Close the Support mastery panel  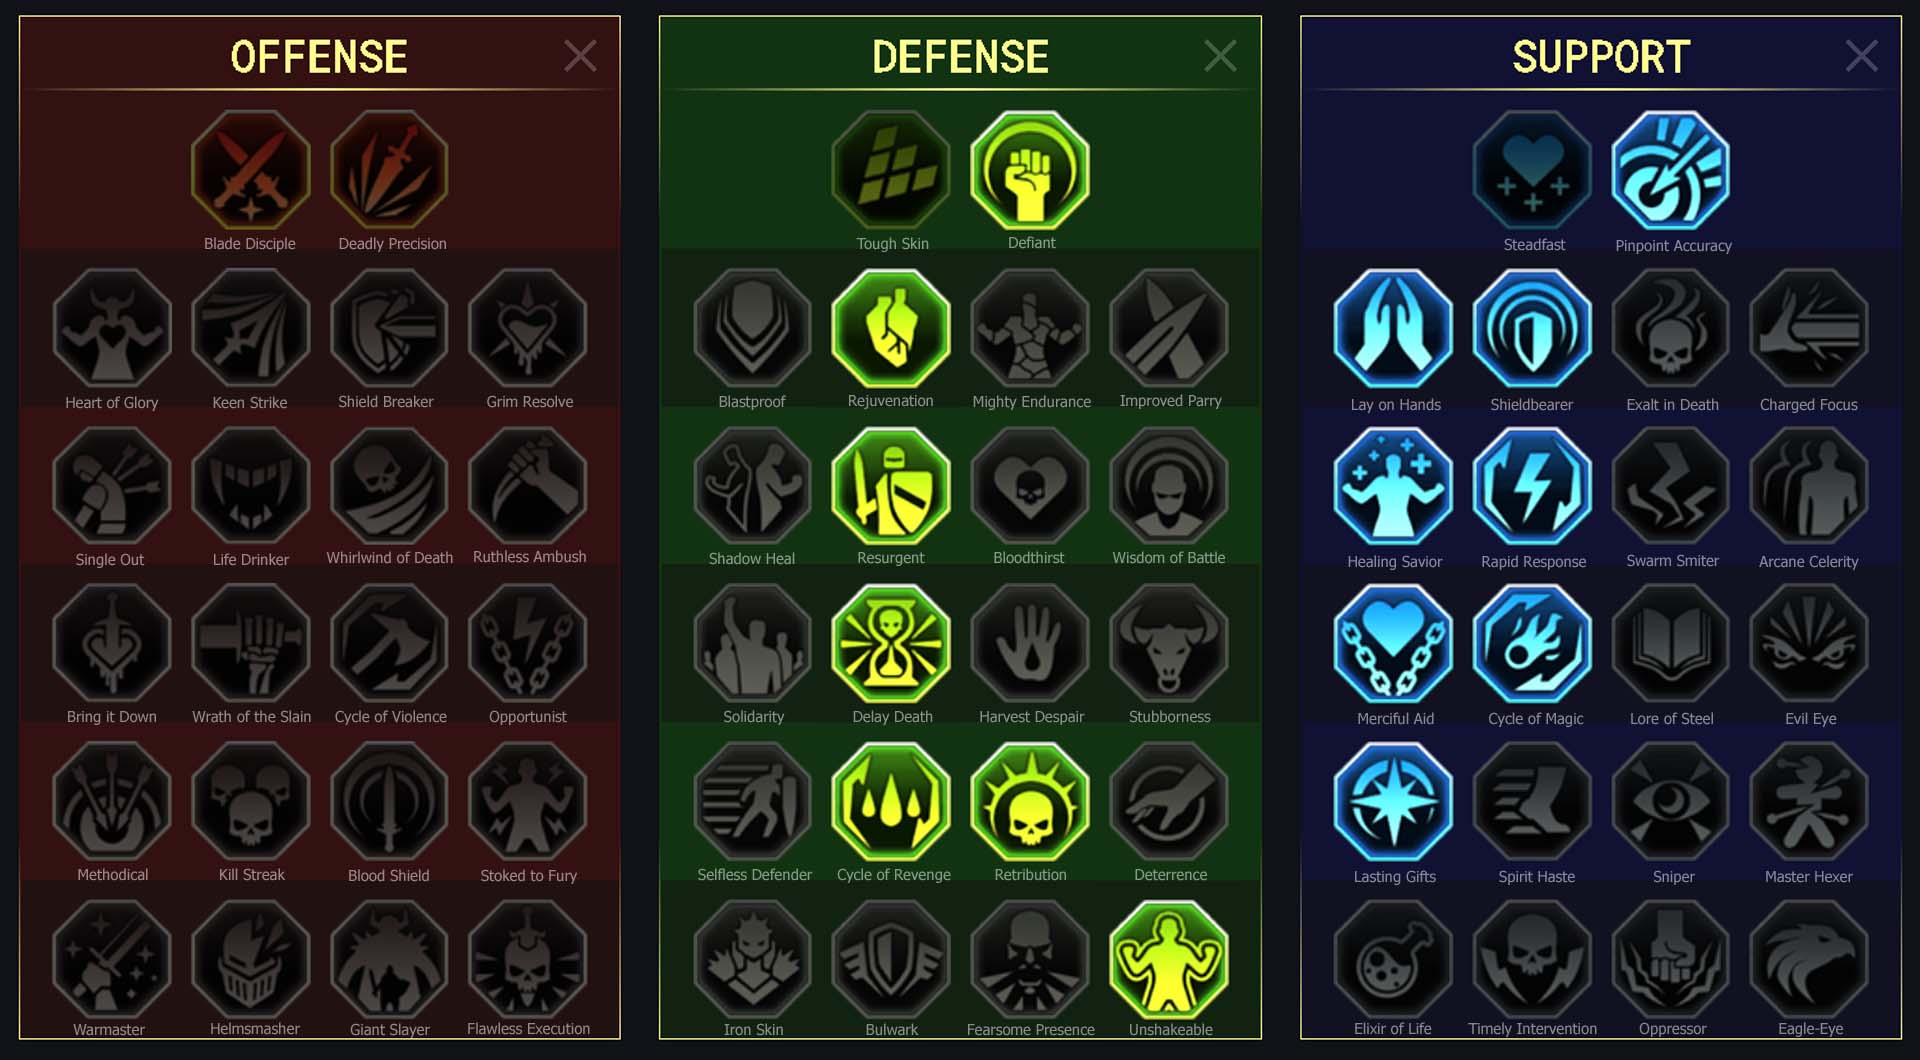(1861, 56)
